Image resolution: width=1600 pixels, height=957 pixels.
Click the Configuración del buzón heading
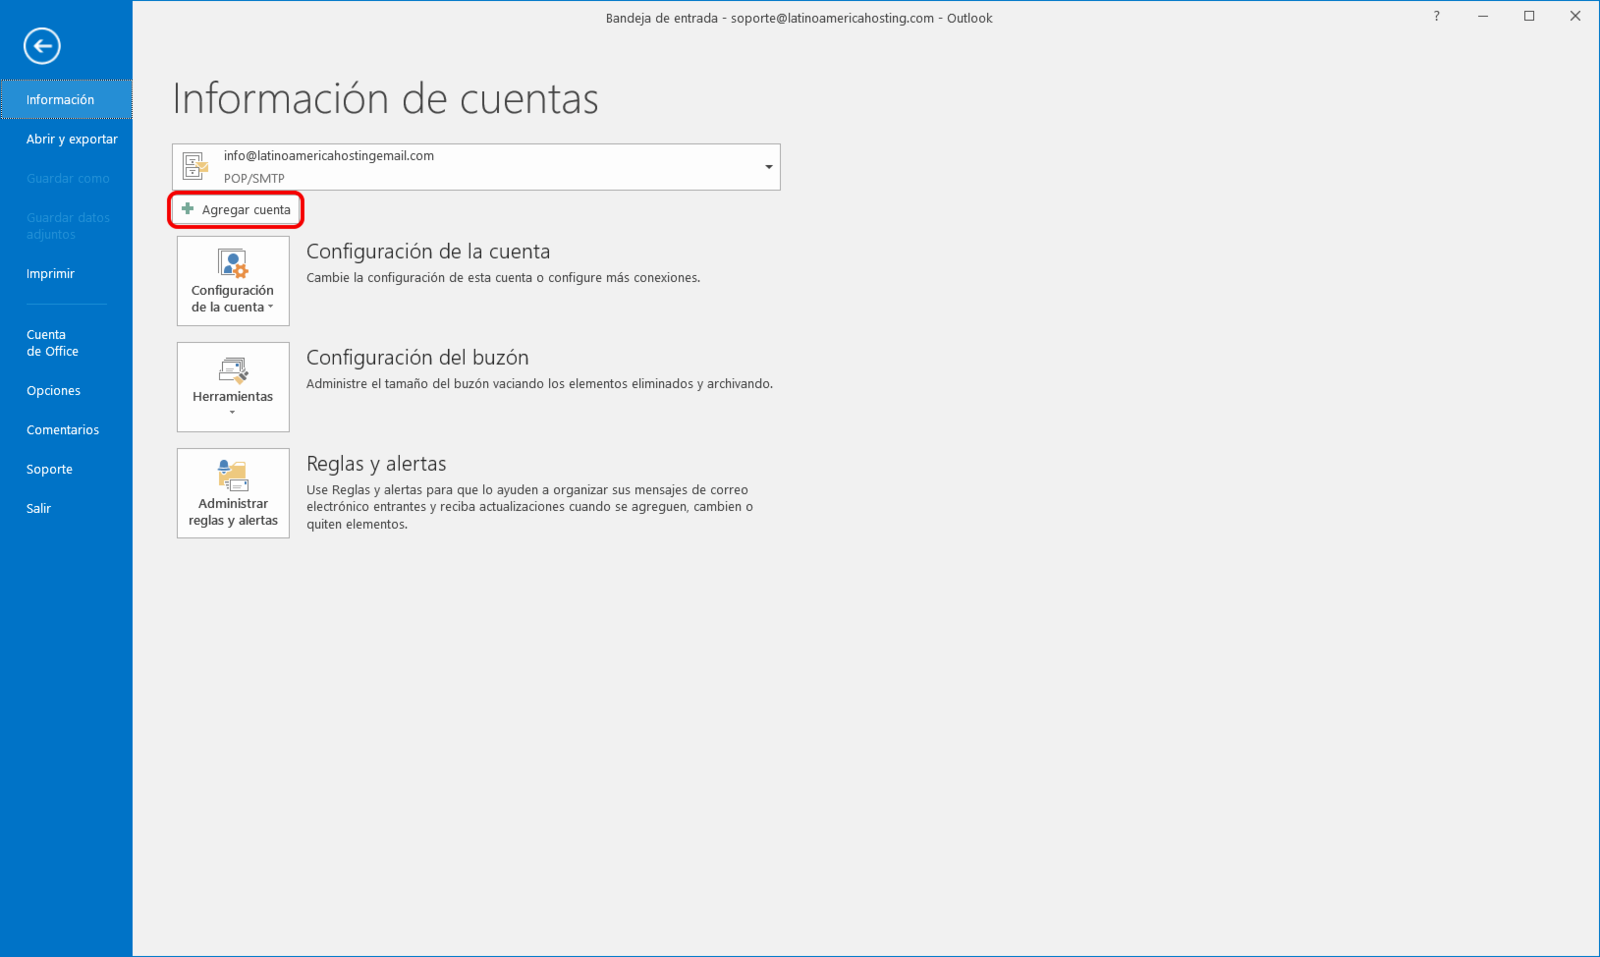coord(417,357)
